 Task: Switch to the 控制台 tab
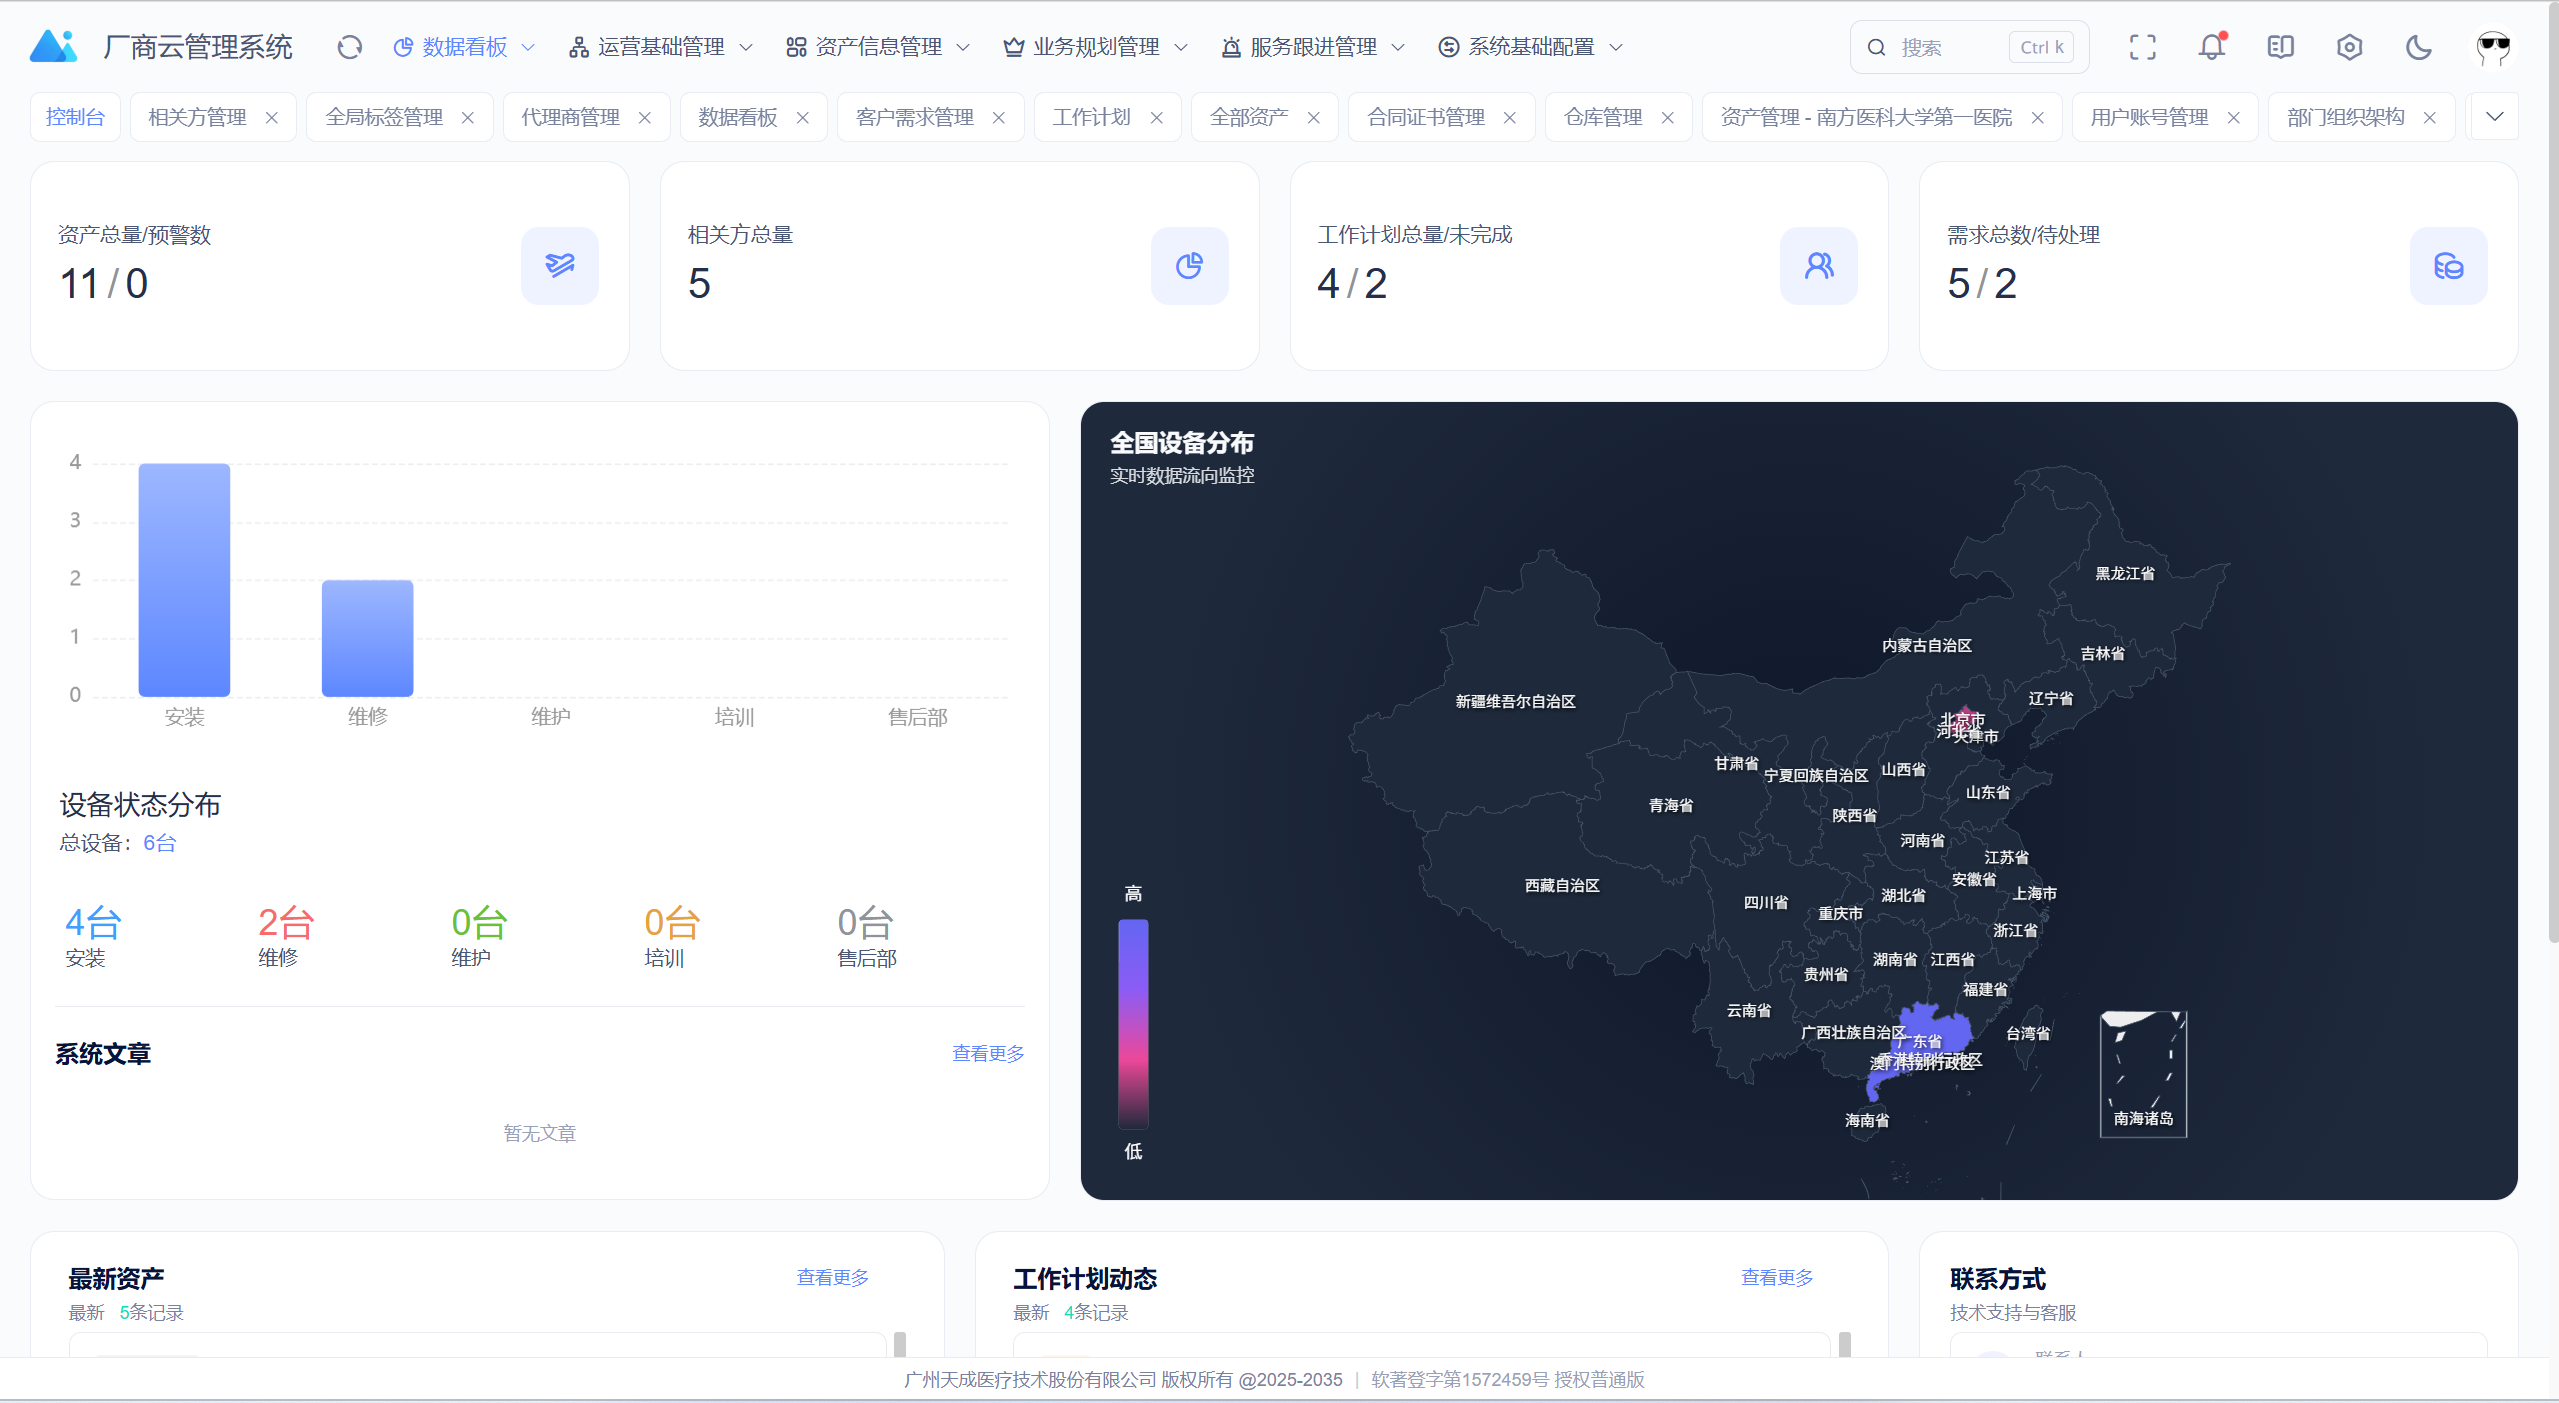tap(75, 117)
